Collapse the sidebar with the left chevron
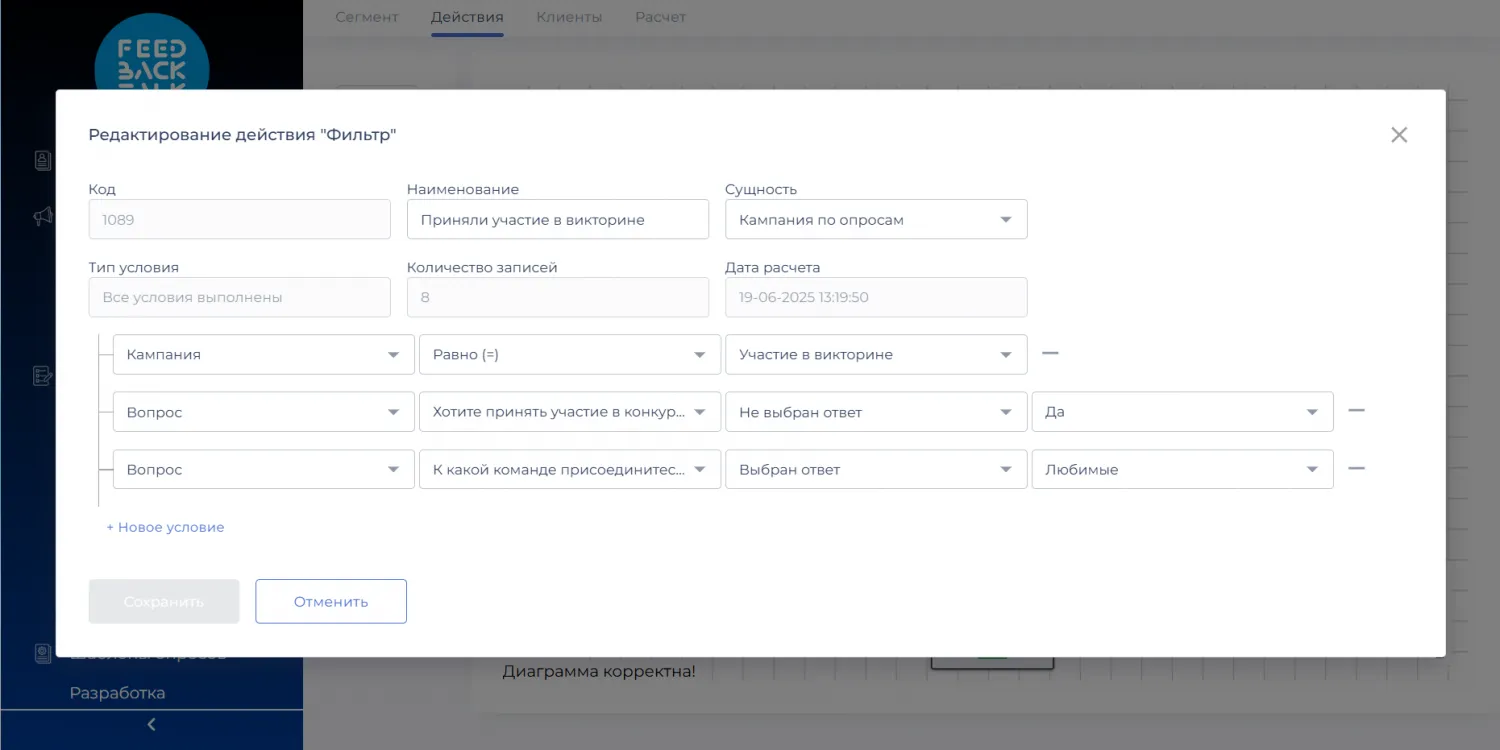The image size is (1500, 750). pos(151,725)
